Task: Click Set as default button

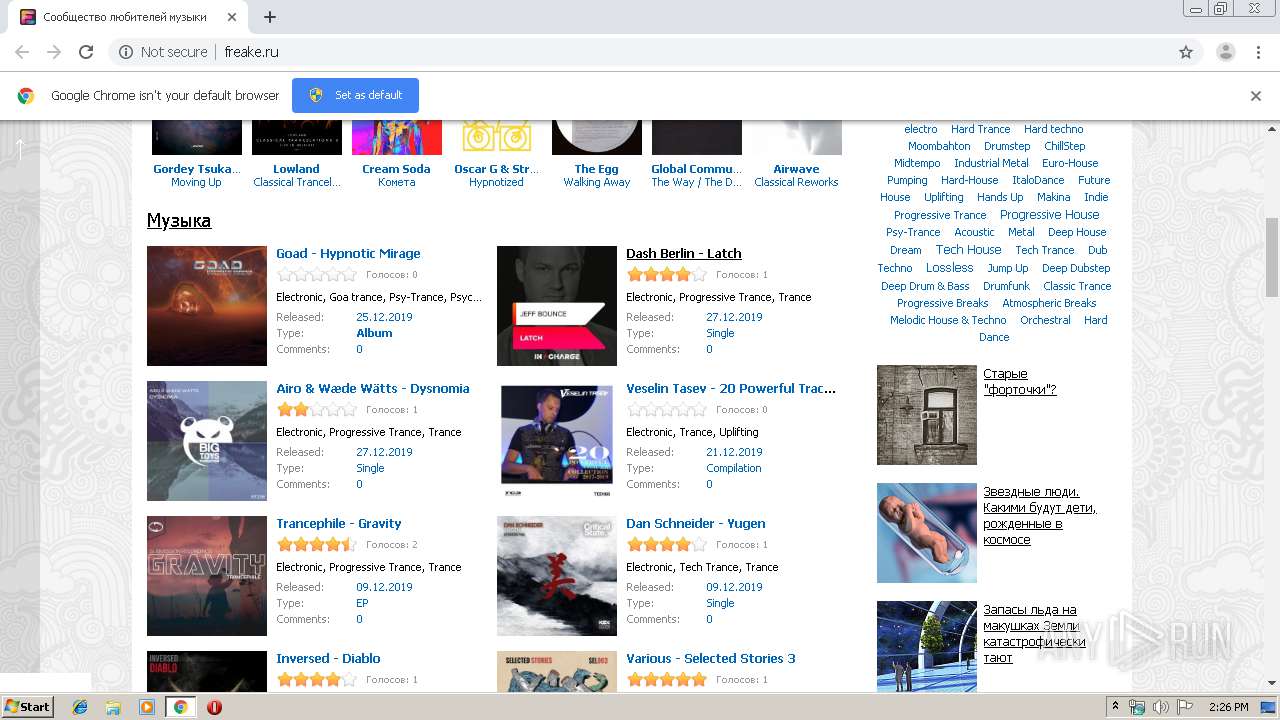Action: (x=355, y=95)
